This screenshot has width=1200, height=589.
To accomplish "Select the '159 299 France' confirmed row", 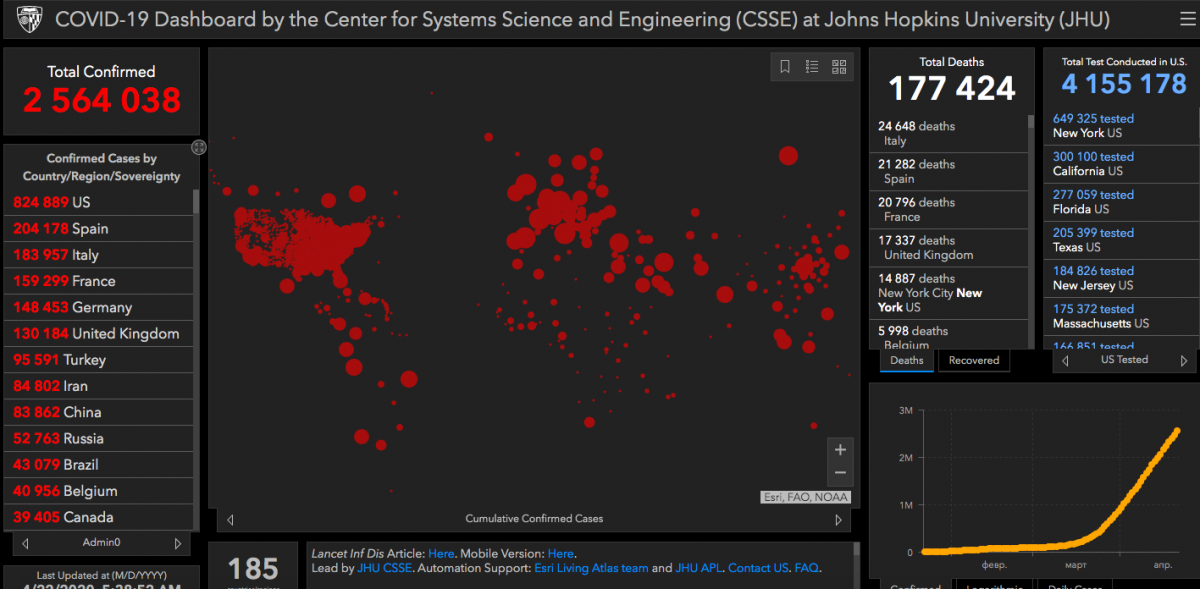I will (98, 281).
